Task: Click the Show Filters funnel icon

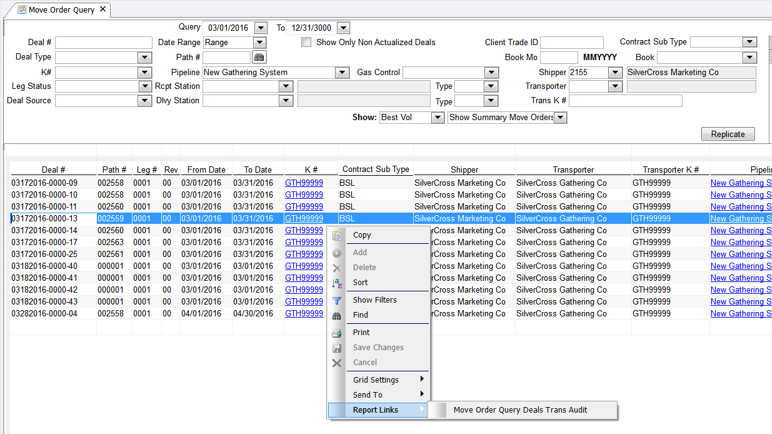Action: point(337,300)
